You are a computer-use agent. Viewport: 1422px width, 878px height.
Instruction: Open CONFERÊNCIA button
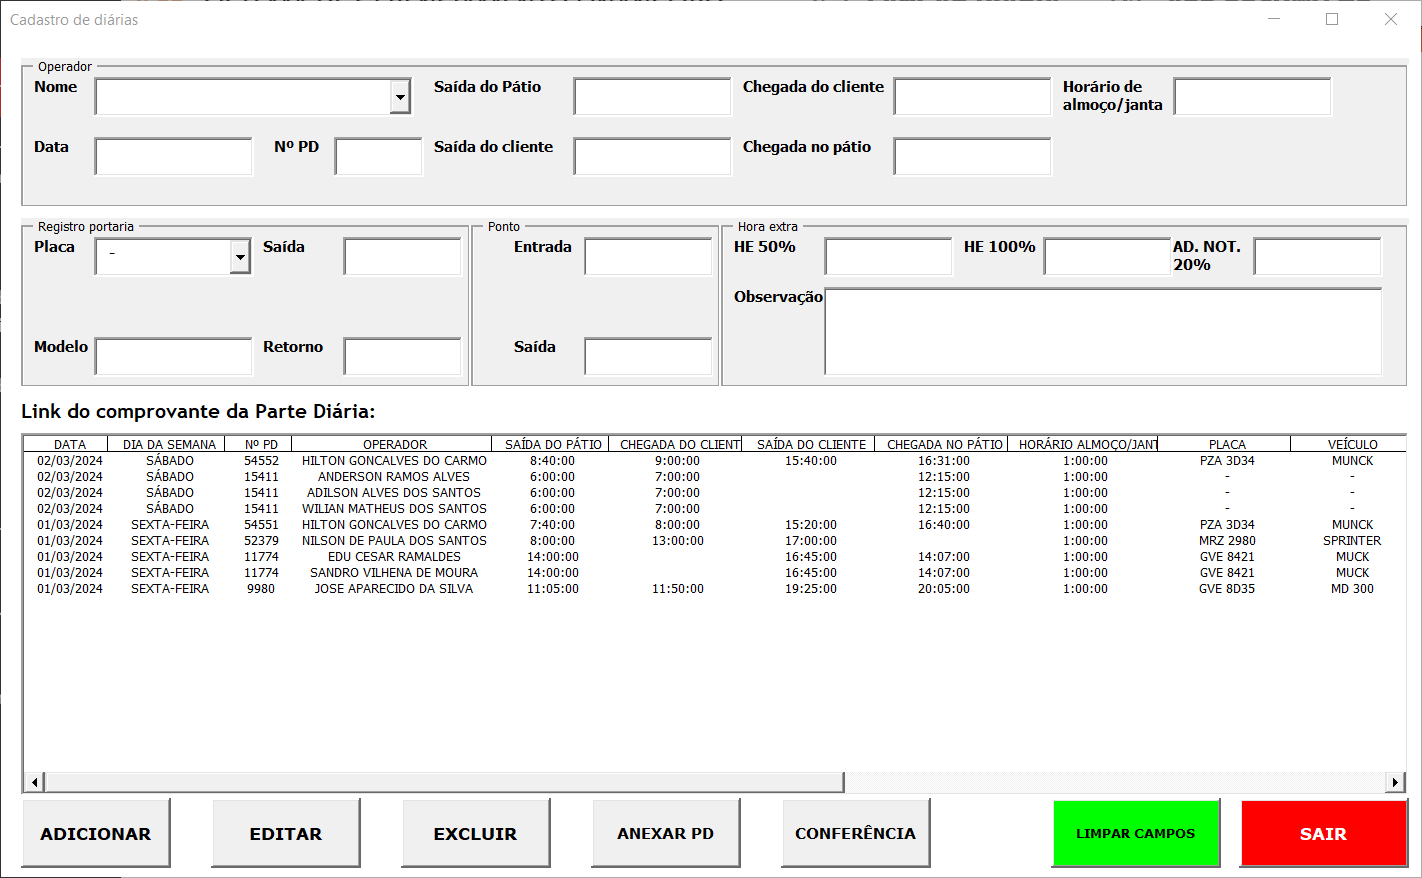[855, 833]
